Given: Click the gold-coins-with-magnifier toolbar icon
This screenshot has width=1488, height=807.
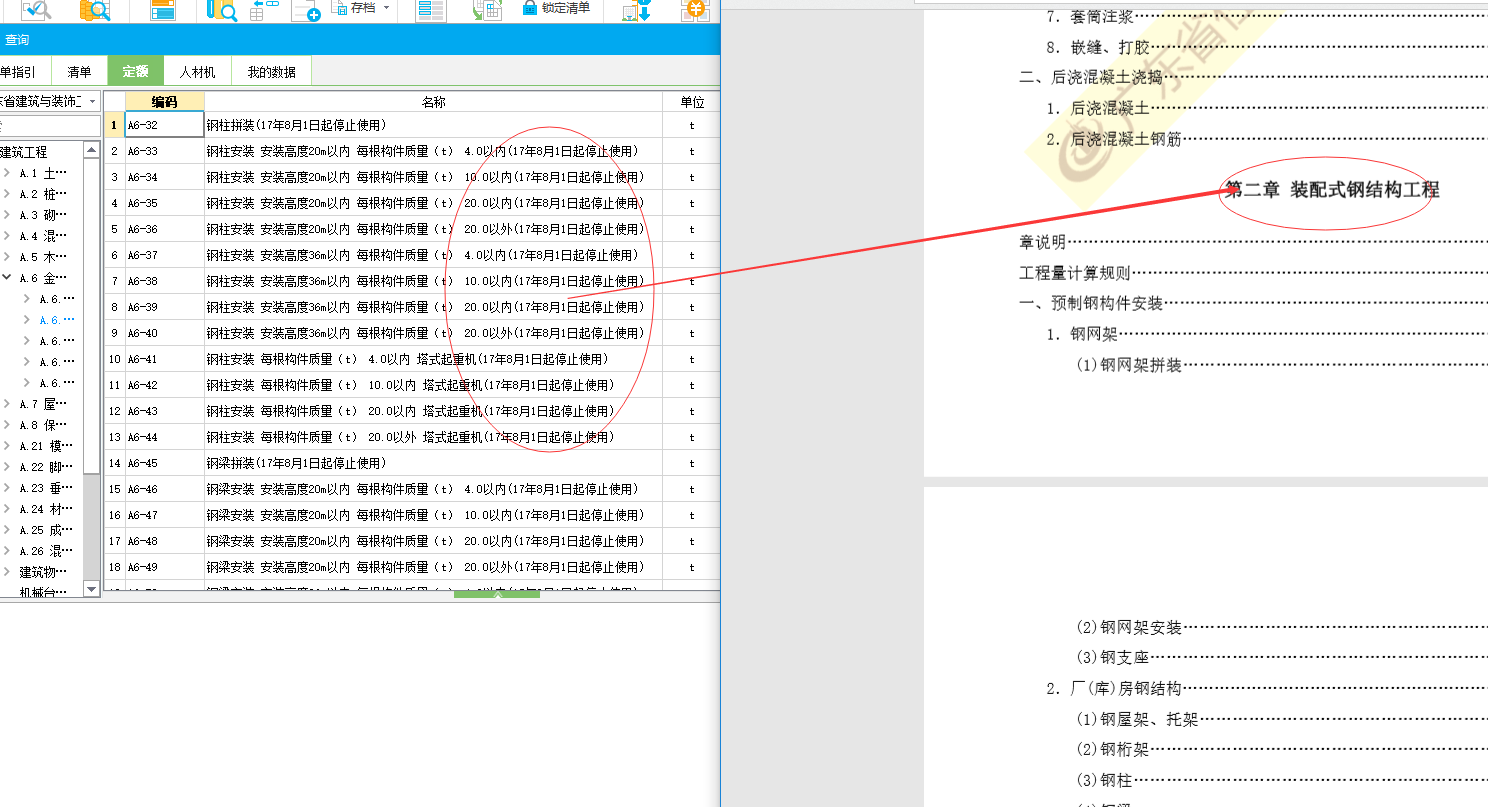Looking at the screenshot, I should click(95, 10).
